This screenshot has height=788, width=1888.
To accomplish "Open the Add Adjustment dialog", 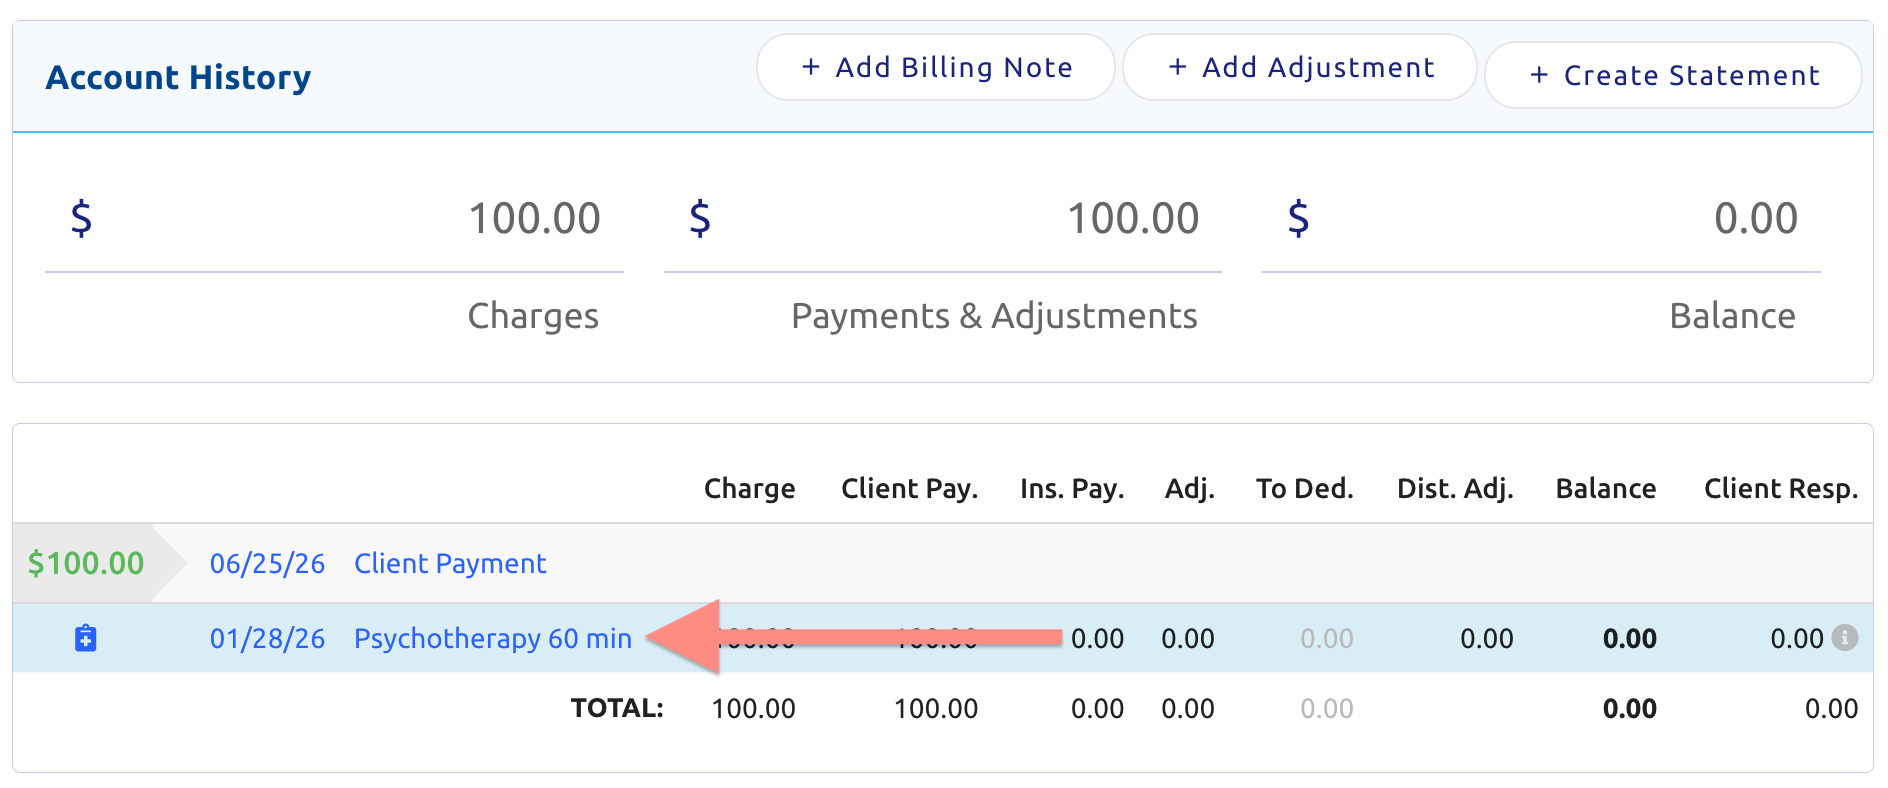I will [1300, 67].
